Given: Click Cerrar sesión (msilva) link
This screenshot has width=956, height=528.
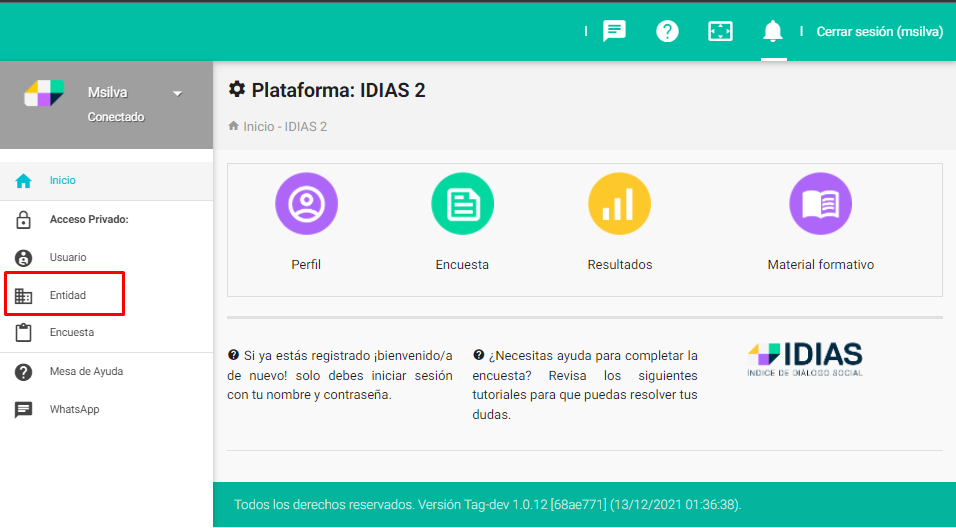Looking at the screenshot, I should (880, 32).
